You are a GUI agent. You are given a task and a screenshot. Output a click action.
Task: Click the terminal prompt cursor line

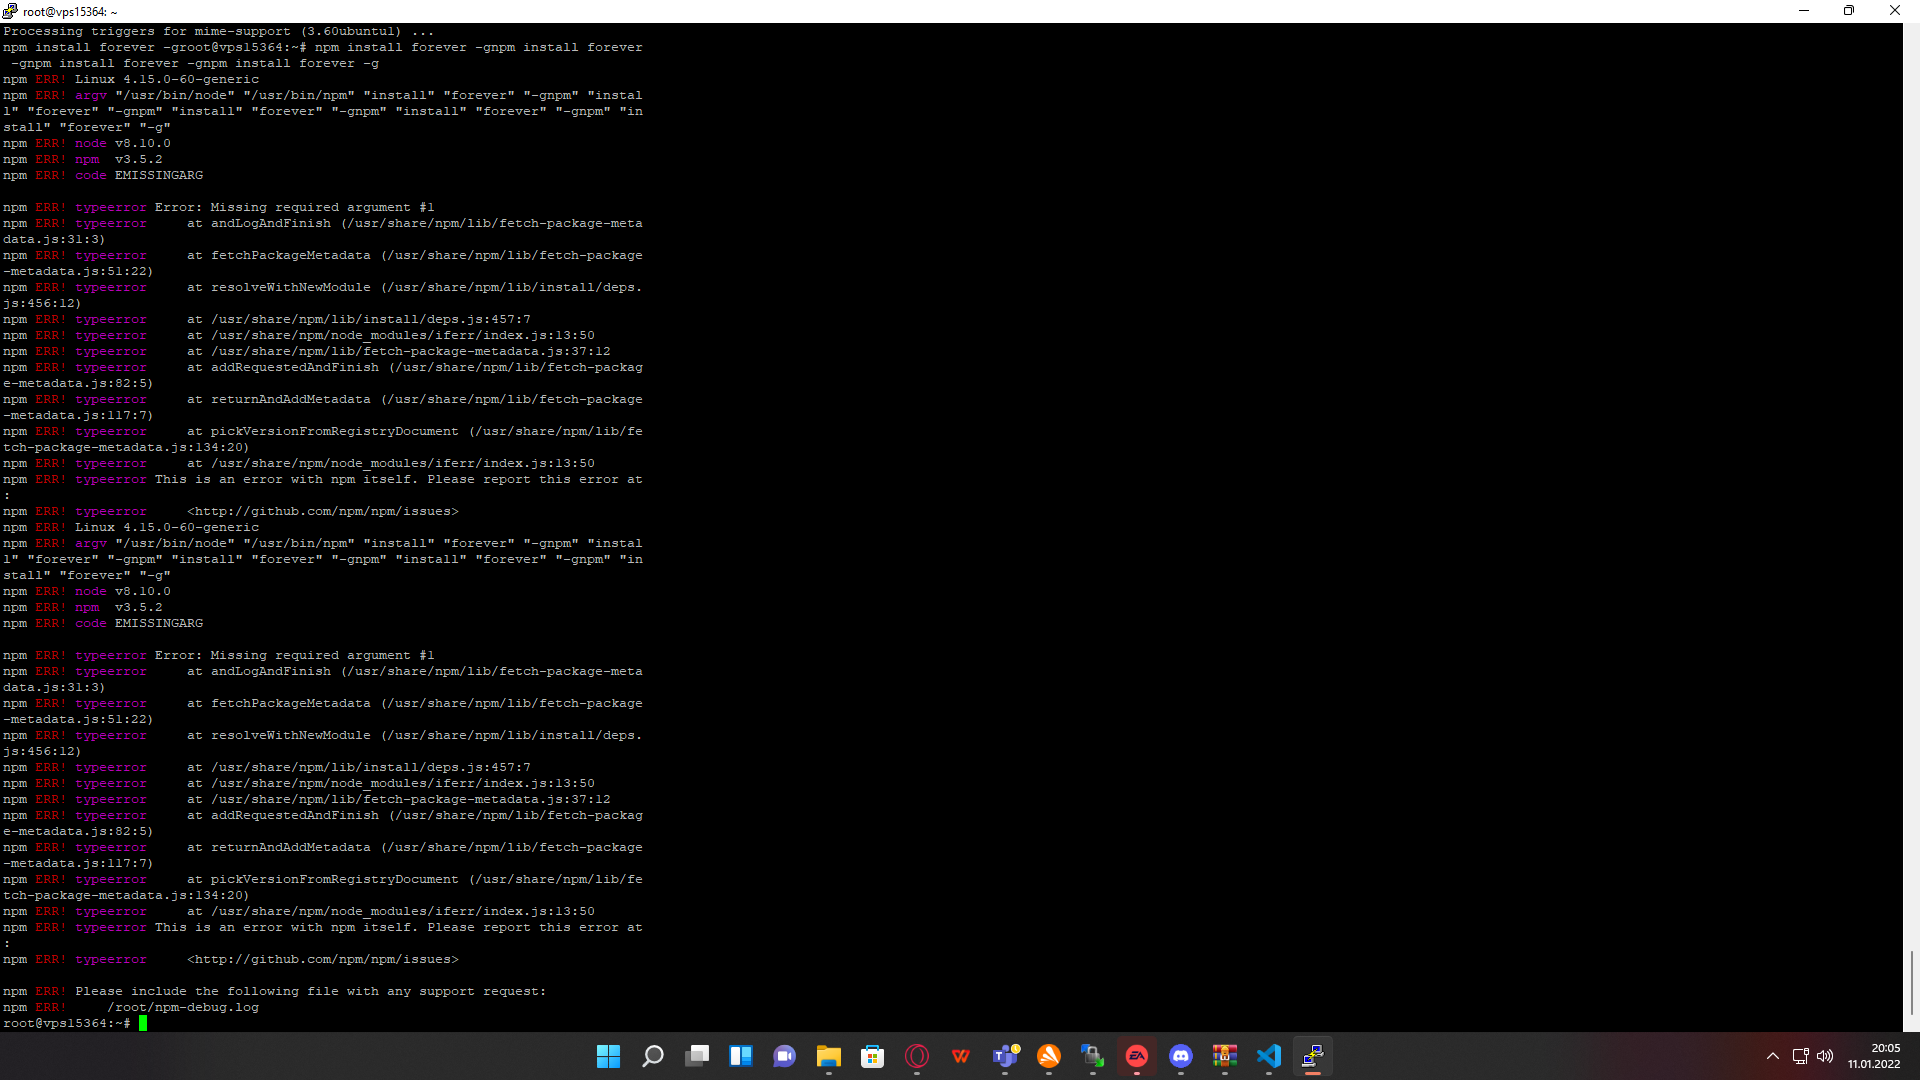point(143,1023)
